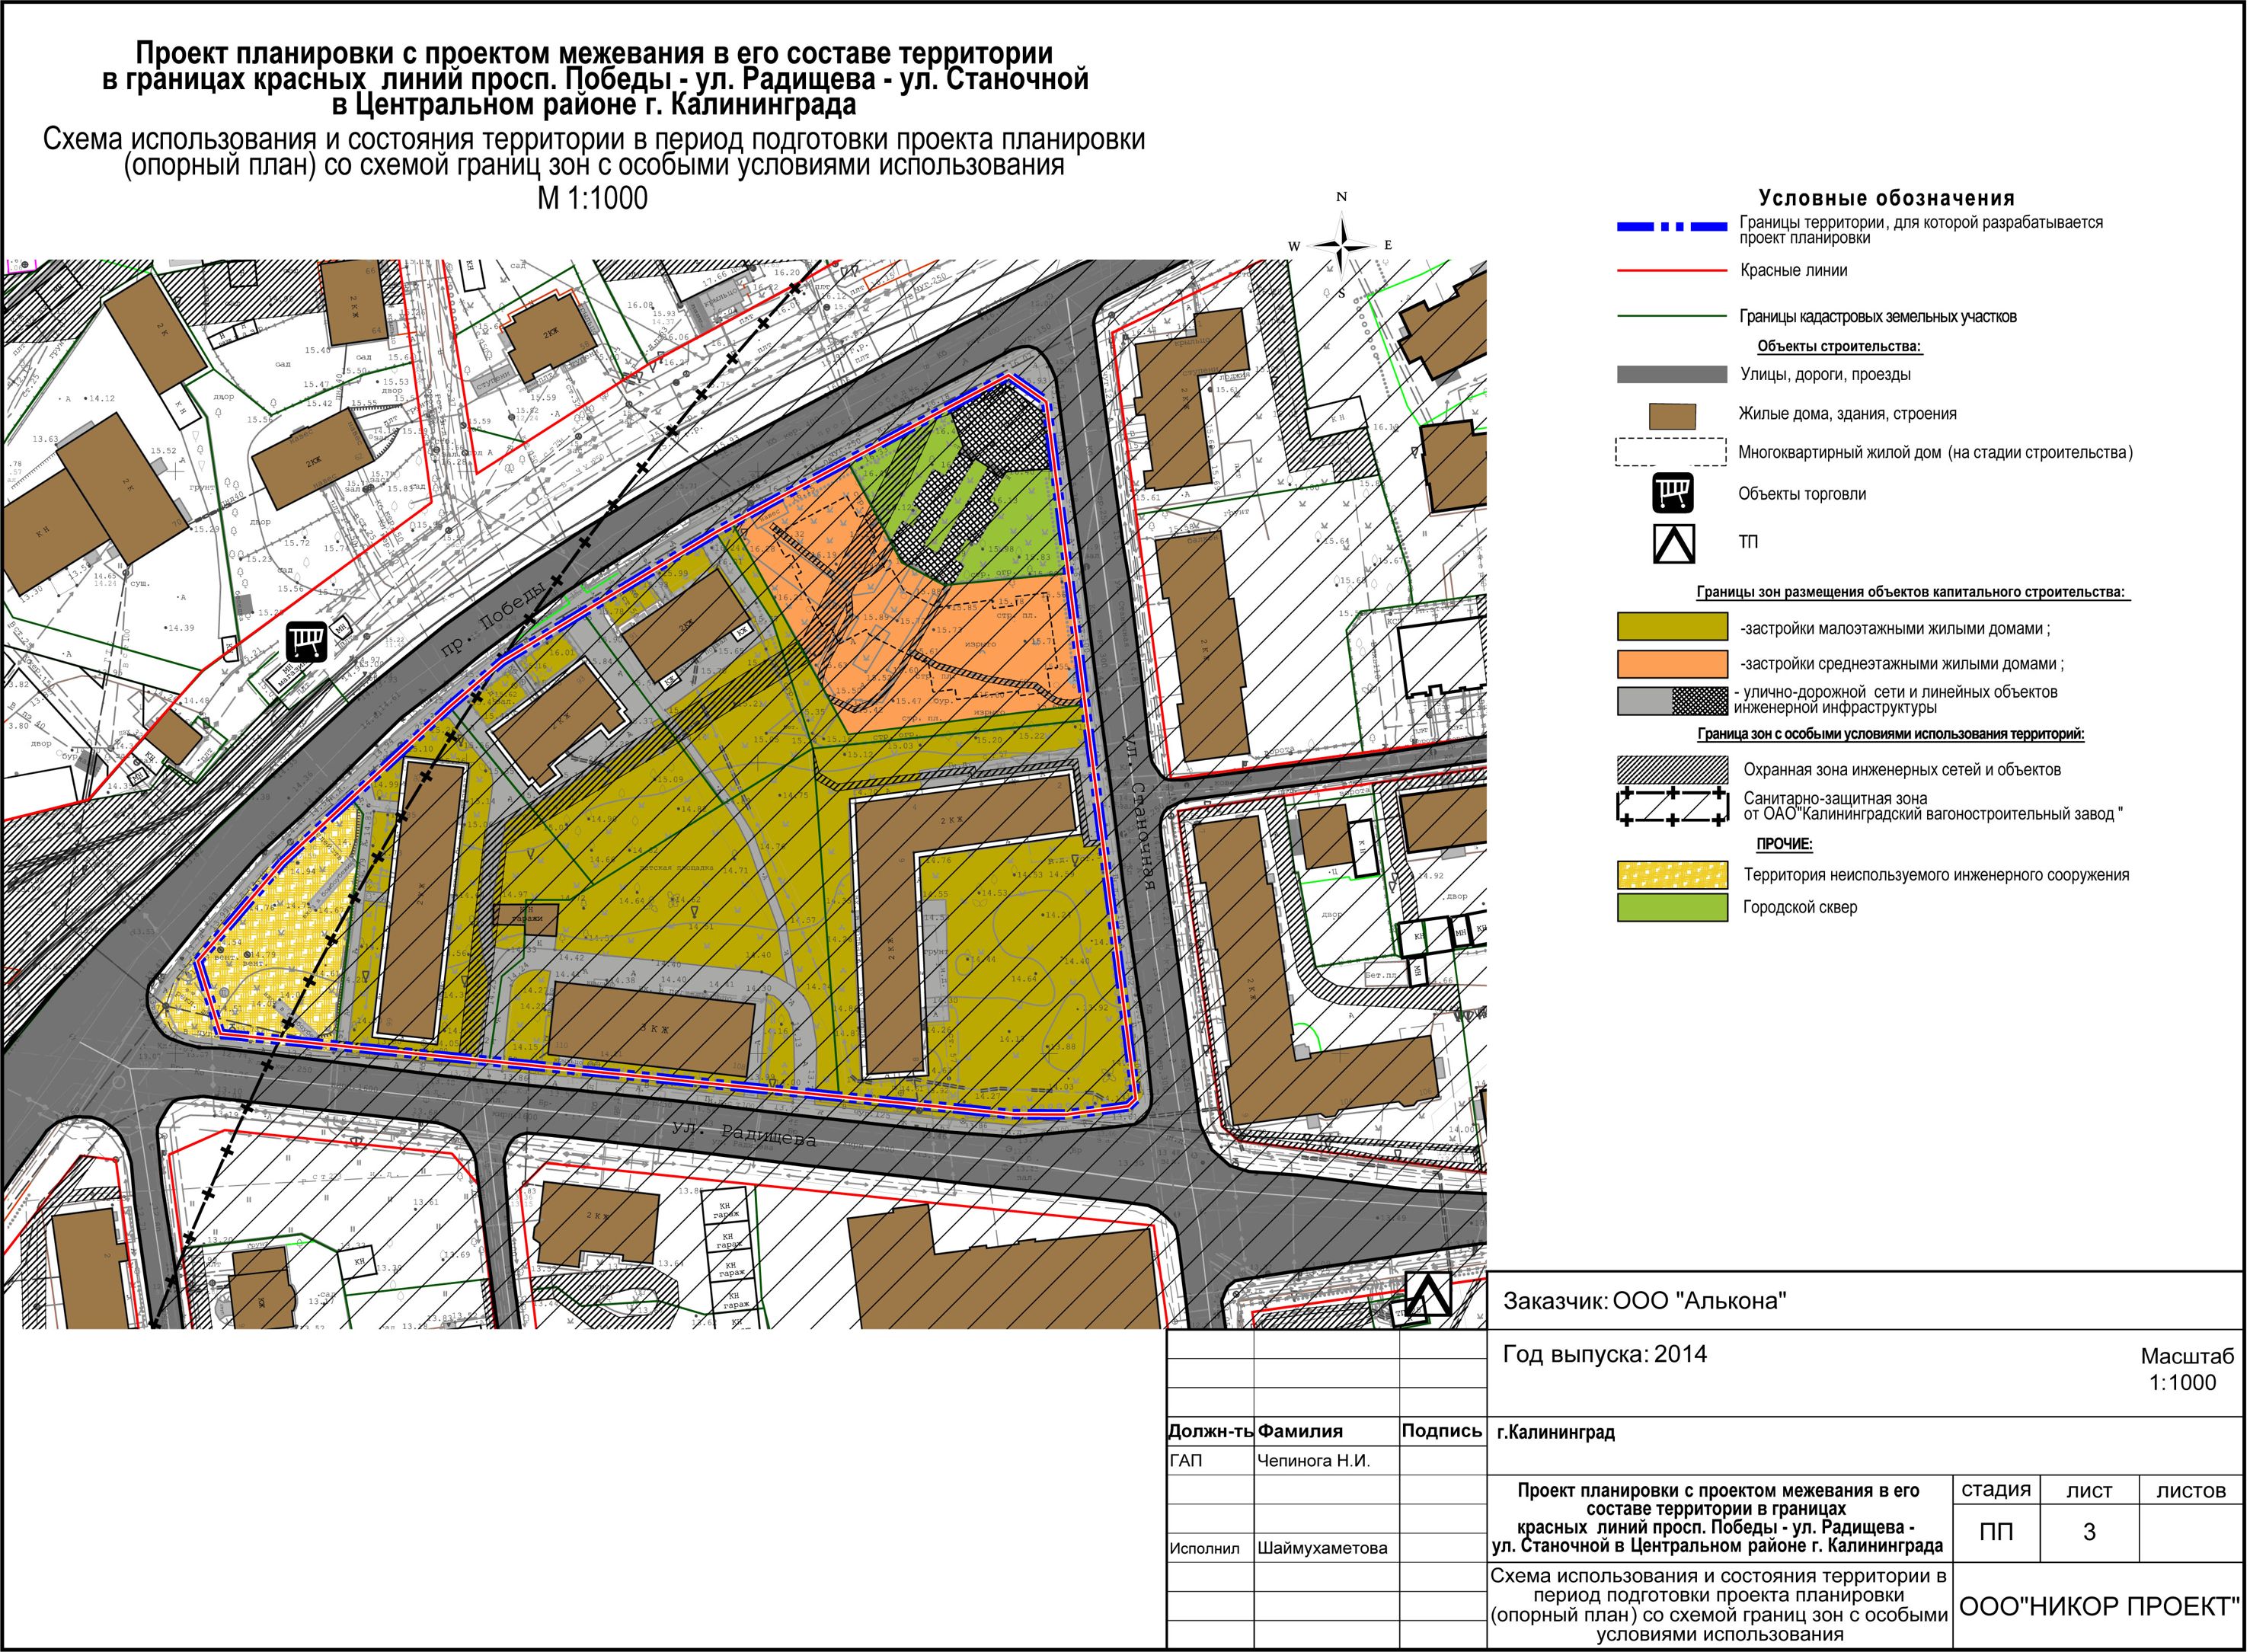This screenshot has width=2250, height=1652.
Task: Click the ООО "НИКОР ПРОЕКТ" title block cell
Action: (x=2098, y=1607)
